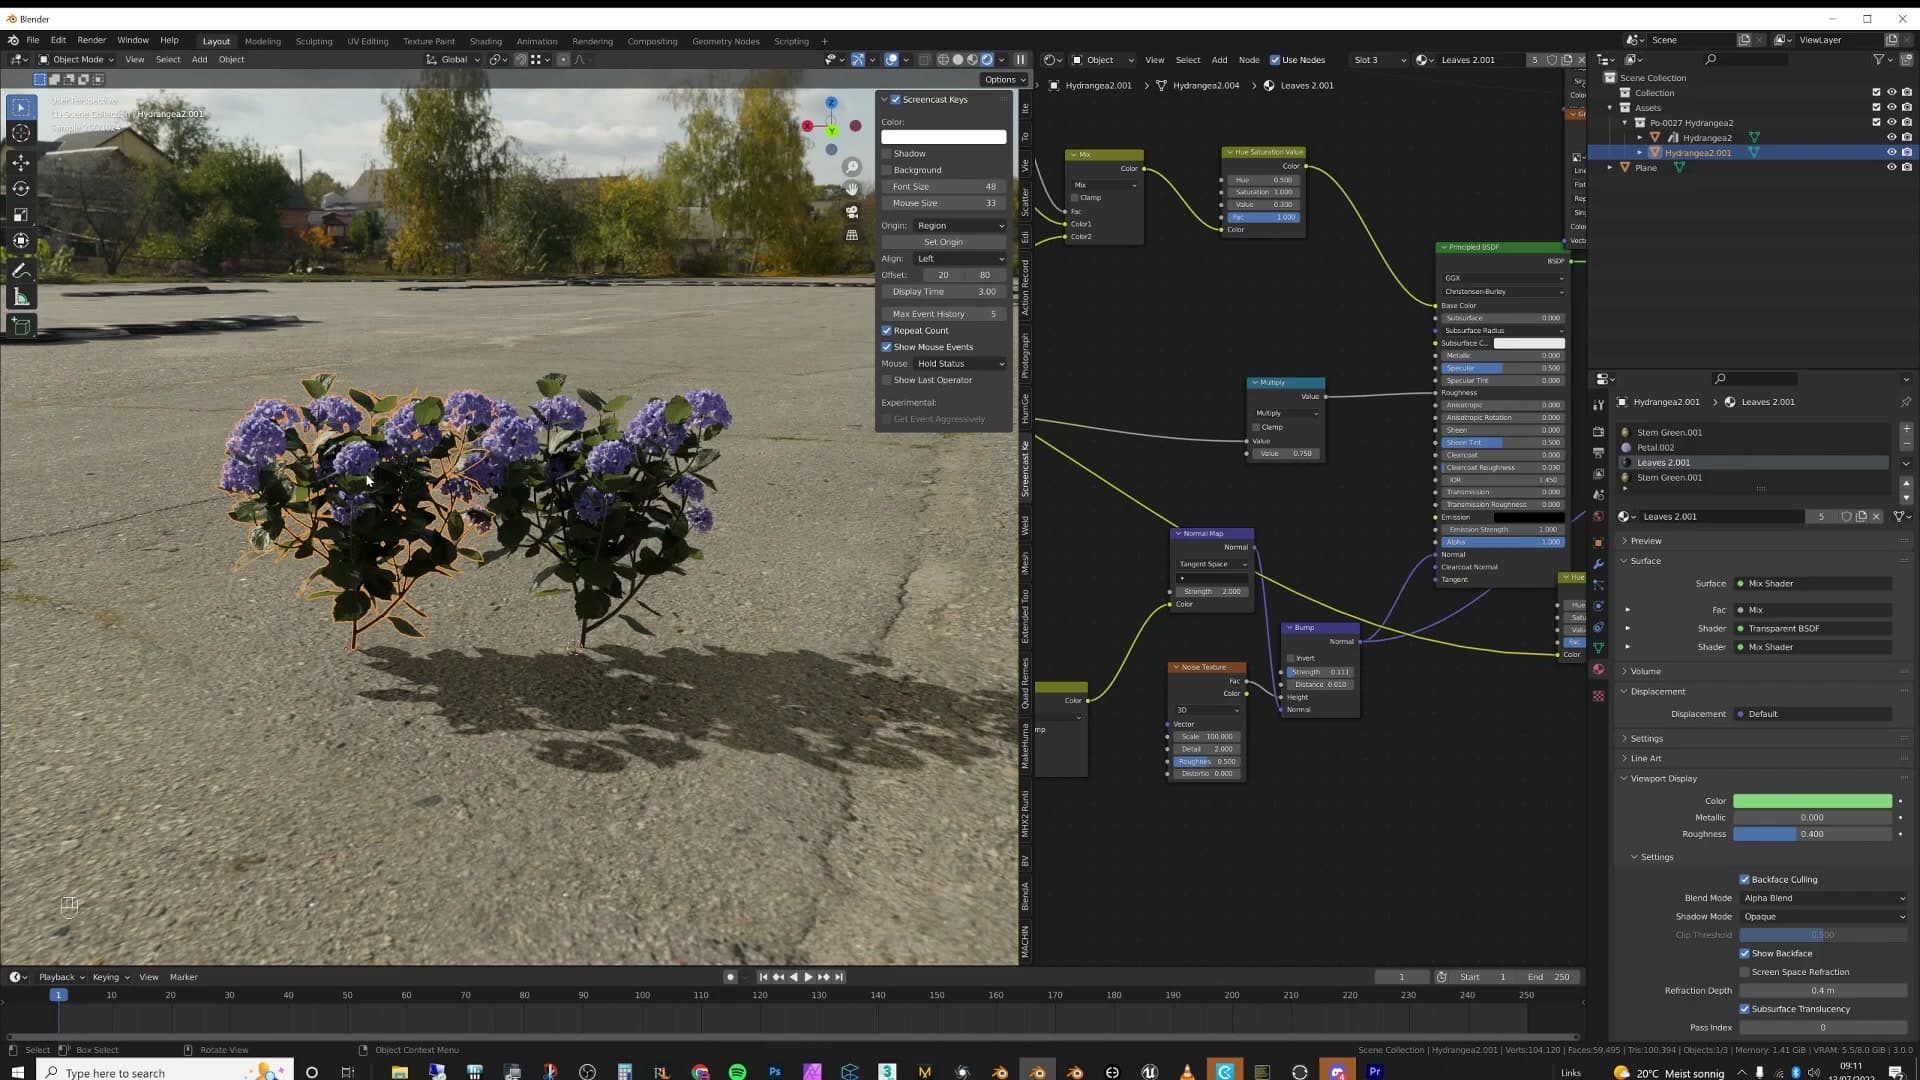Viewport: 1920px width, 1080px height.
Task: Click the zoom magnifier viewport navigation icon
Action: [852, 166]
